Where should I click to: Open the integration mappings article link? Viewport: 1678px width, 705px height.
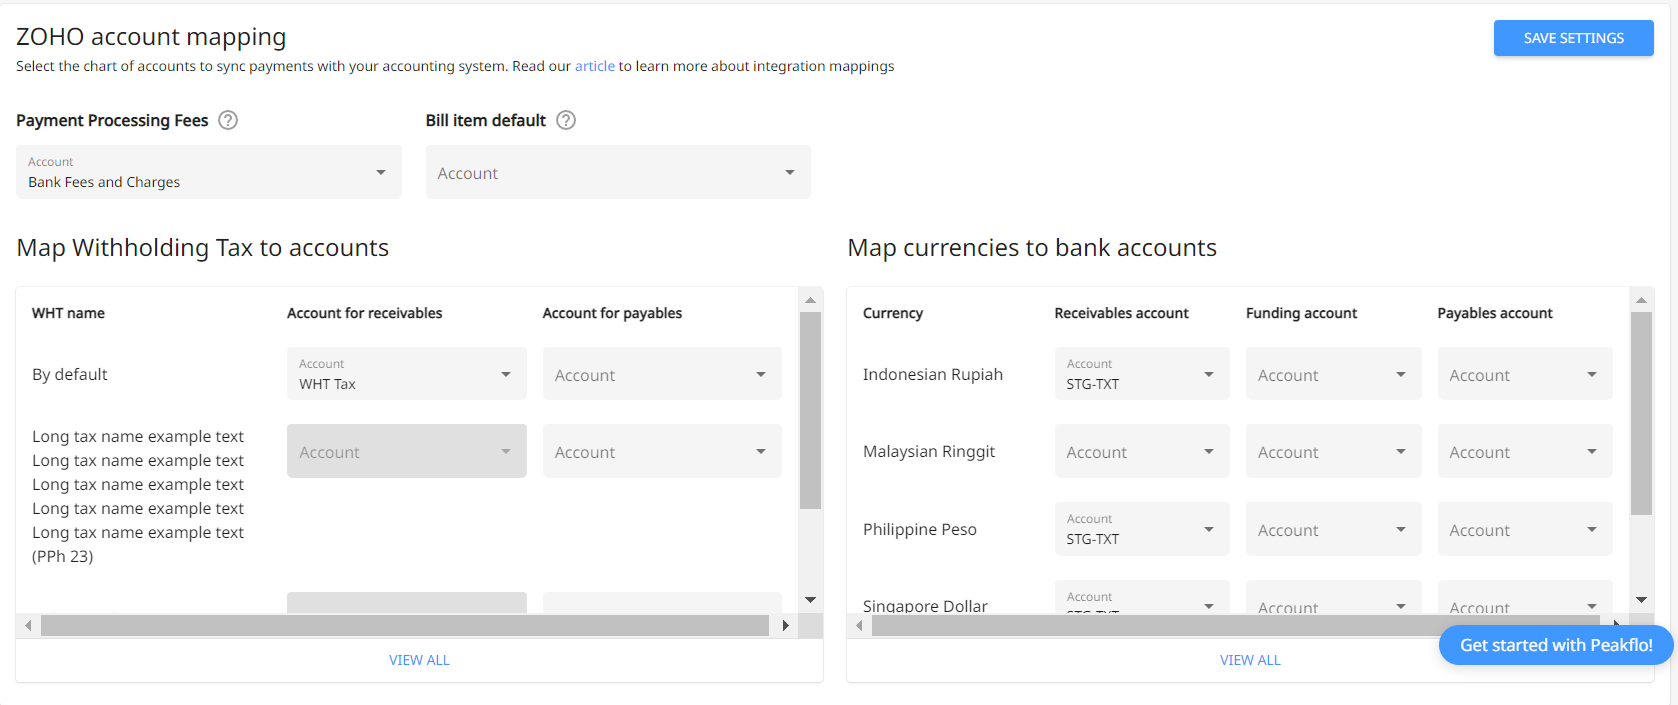click(x=594, y=66)
